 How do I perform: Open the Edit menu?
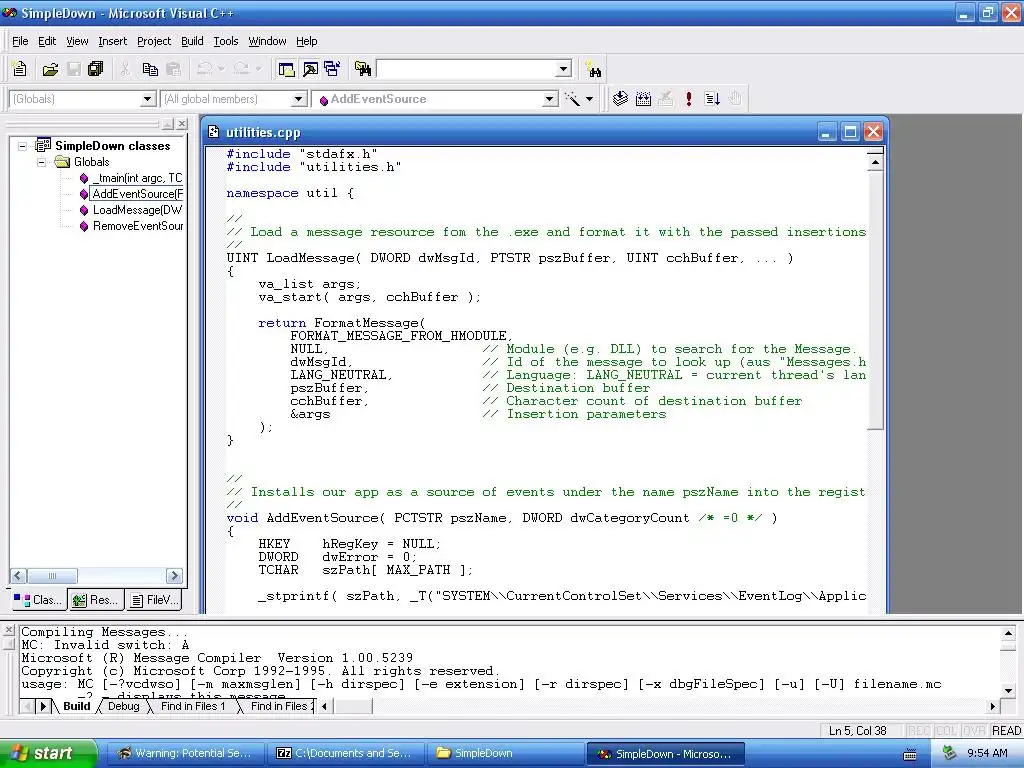pos(47,41)
